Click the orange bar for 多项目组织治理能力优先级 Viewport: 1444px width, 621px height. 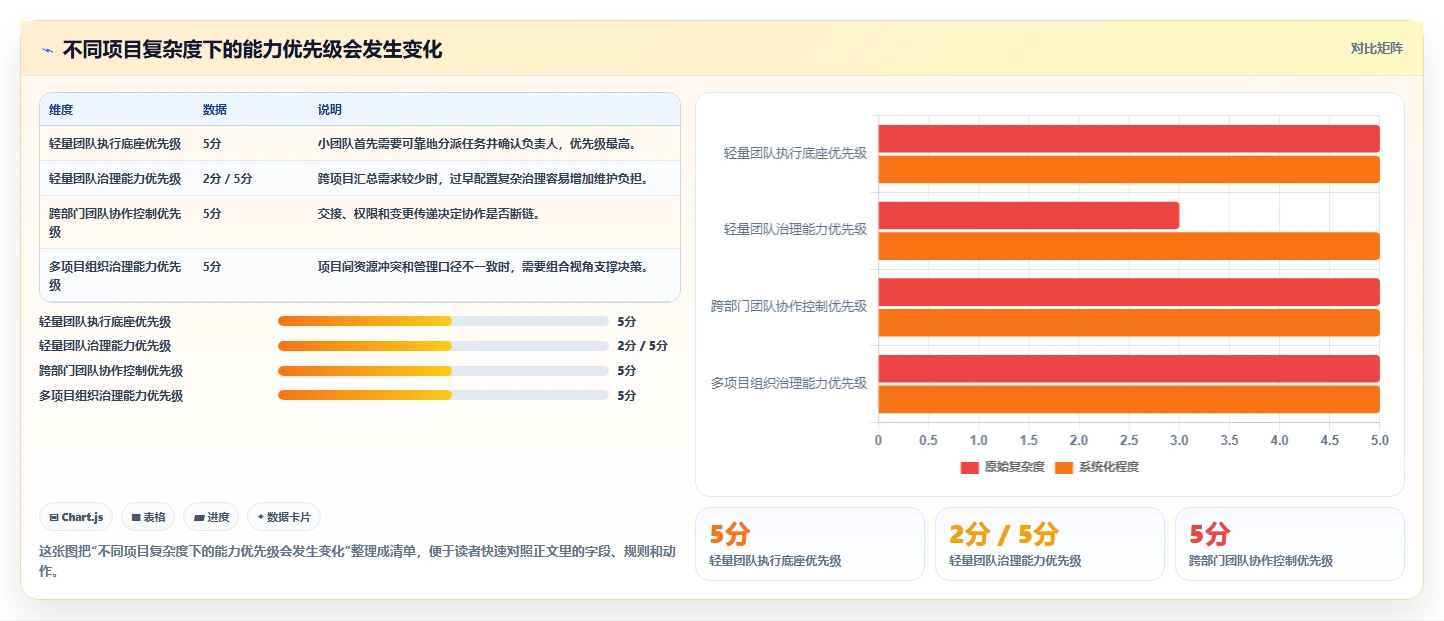tap(1129, 399)
